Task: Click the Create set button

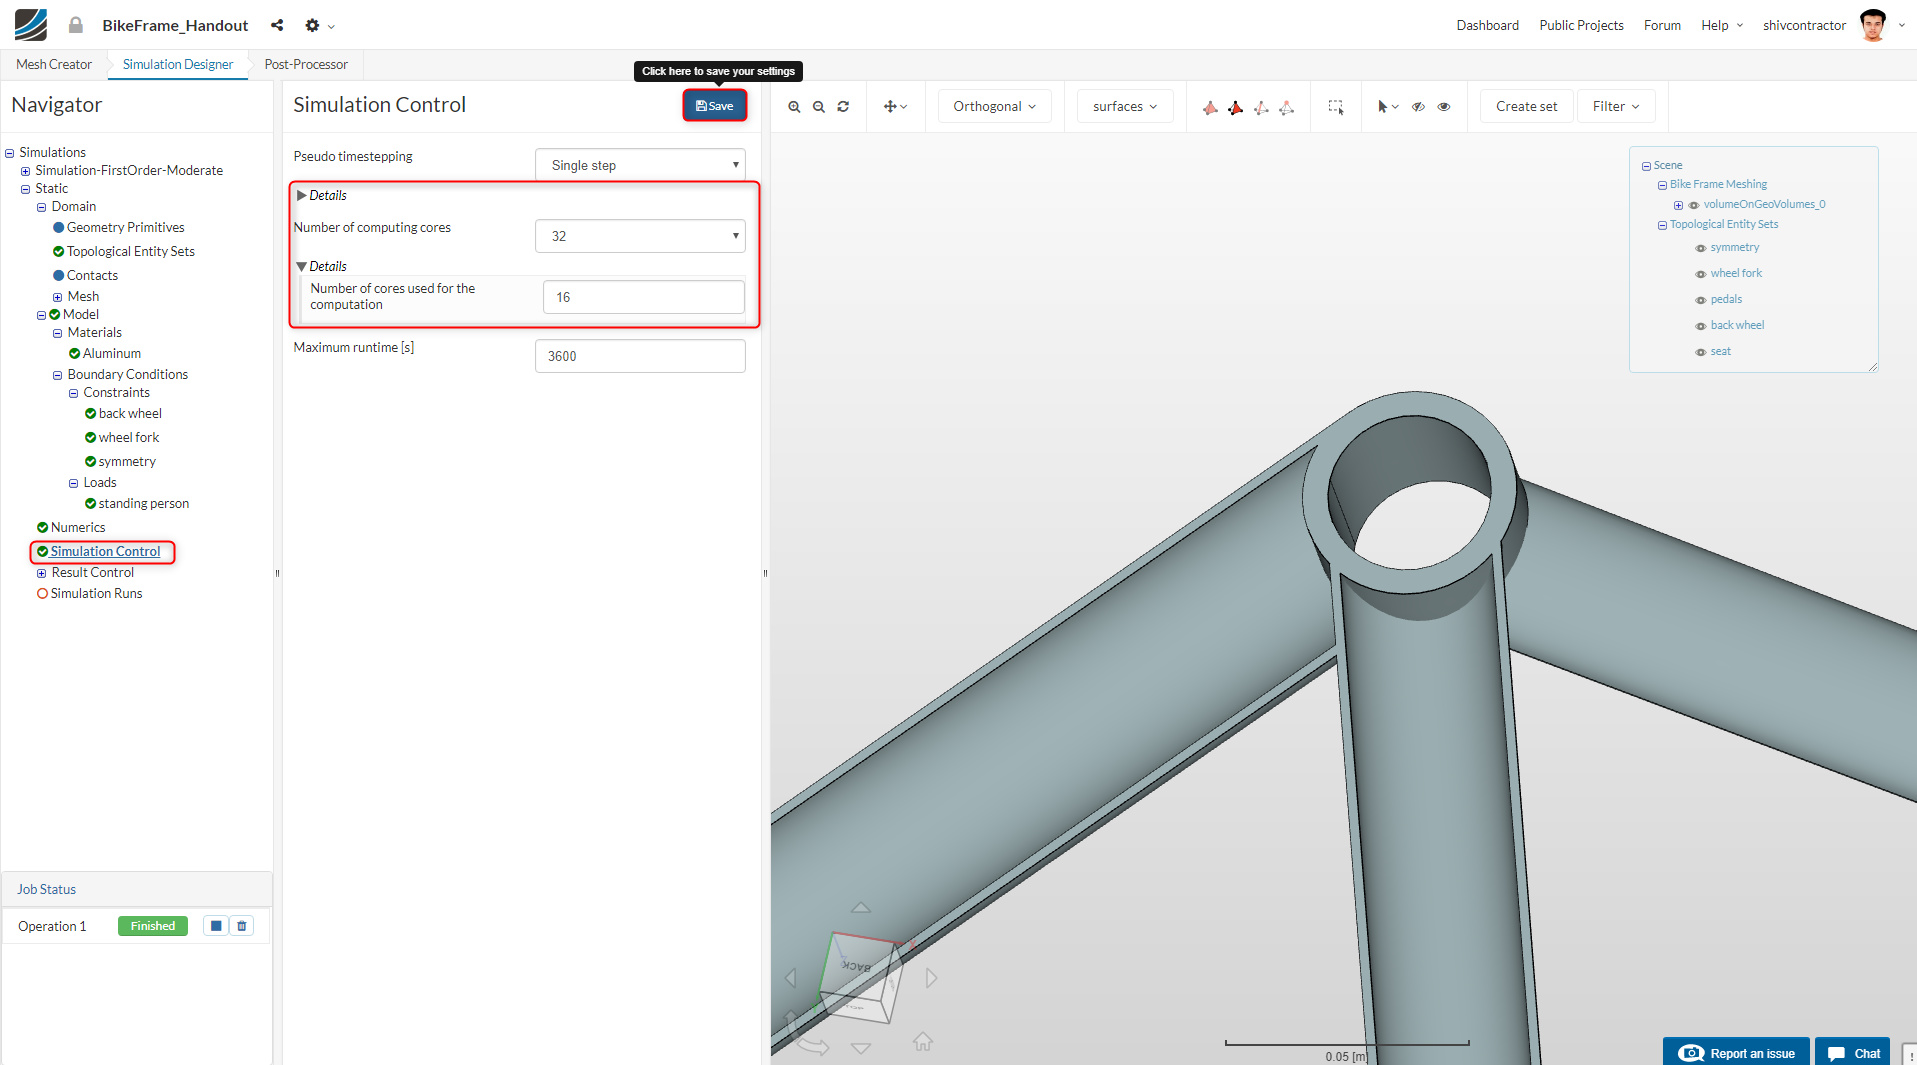Action: click(x=1525, y=107)
